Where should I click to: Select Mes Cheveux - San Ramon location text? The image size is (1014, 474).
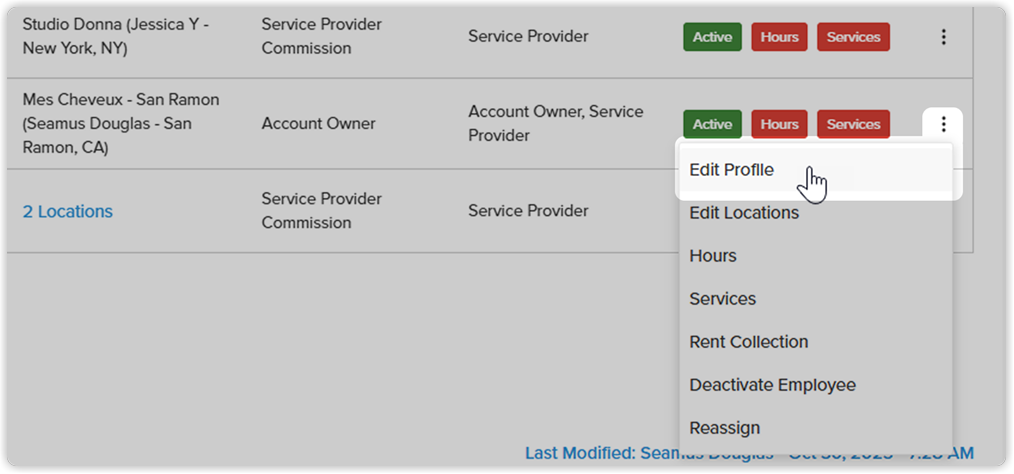[x=121, y=124]
